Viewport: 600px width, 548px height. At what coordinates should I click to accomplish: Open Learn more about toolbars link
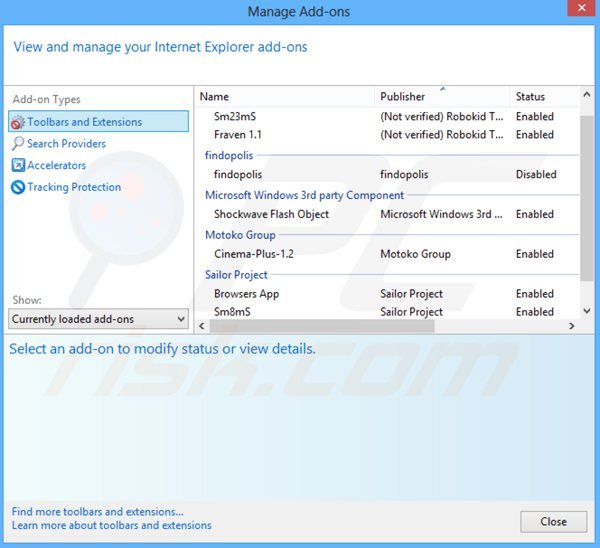tap(112, 525)
